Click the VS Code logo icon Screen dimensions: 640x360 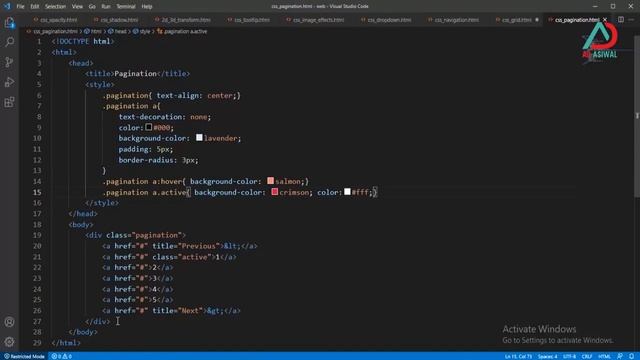(7, 6)
